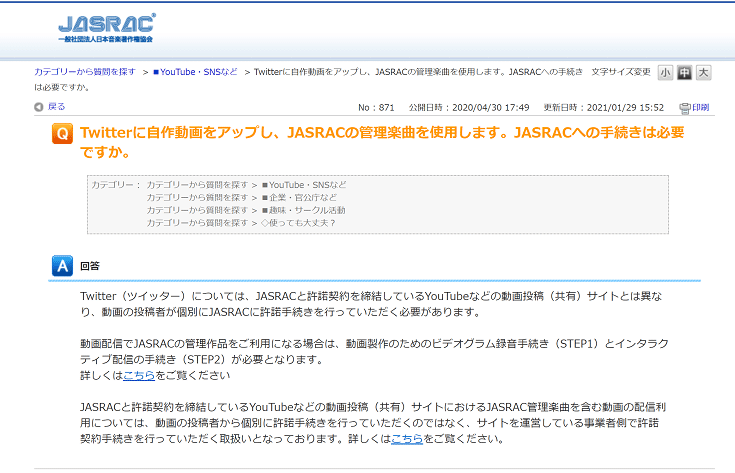Open category ◇使っても大丈夫？

click(x=298, y=223)
